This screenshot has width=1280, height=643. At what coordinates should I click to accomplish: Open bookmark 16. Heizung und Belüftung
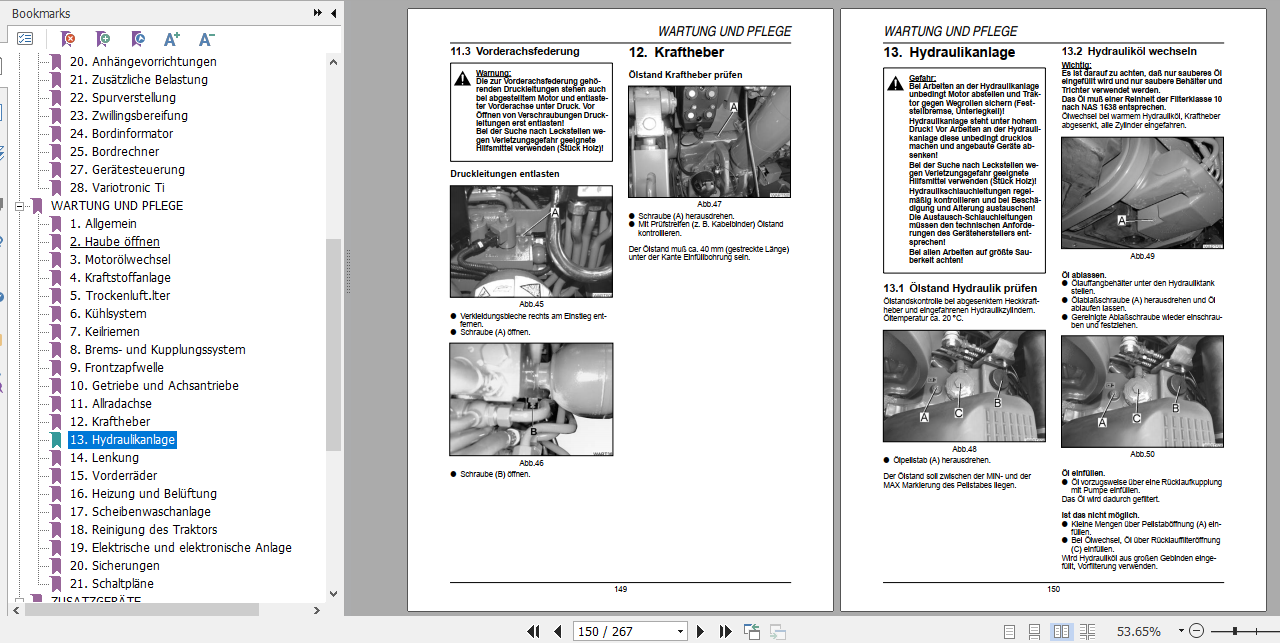[x=143, y=494]
